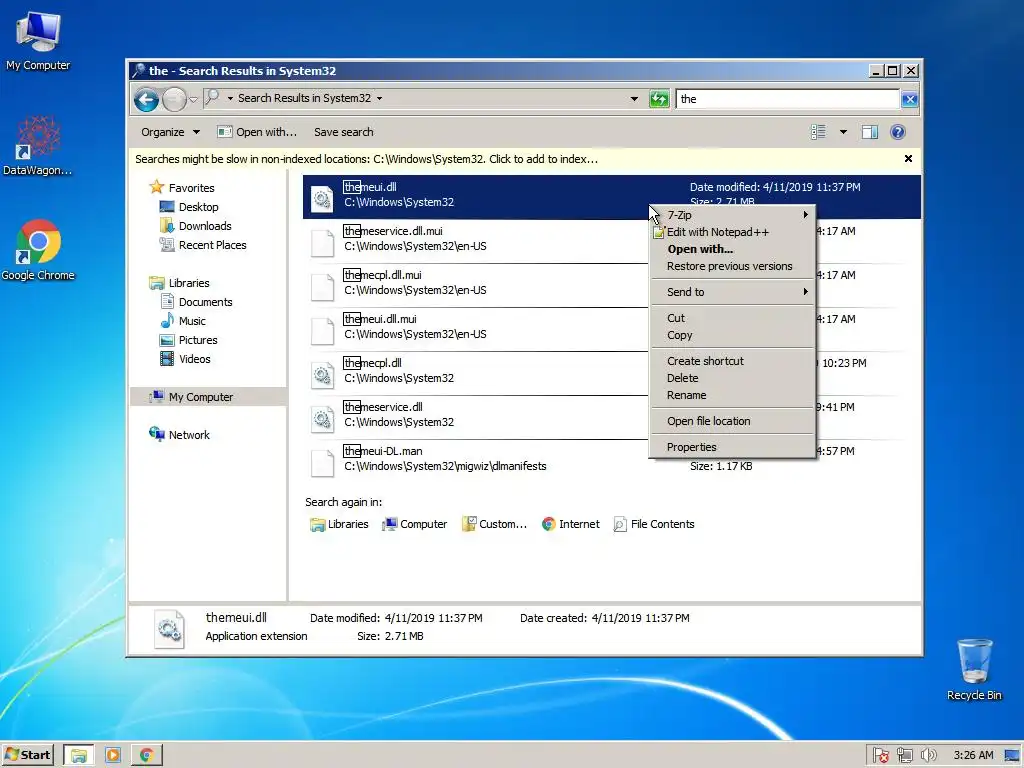The width and height of the screenshot is (1024, 768).
Task: Click the Explorer folder taskbar icon
Action: [x=78, y=756]
